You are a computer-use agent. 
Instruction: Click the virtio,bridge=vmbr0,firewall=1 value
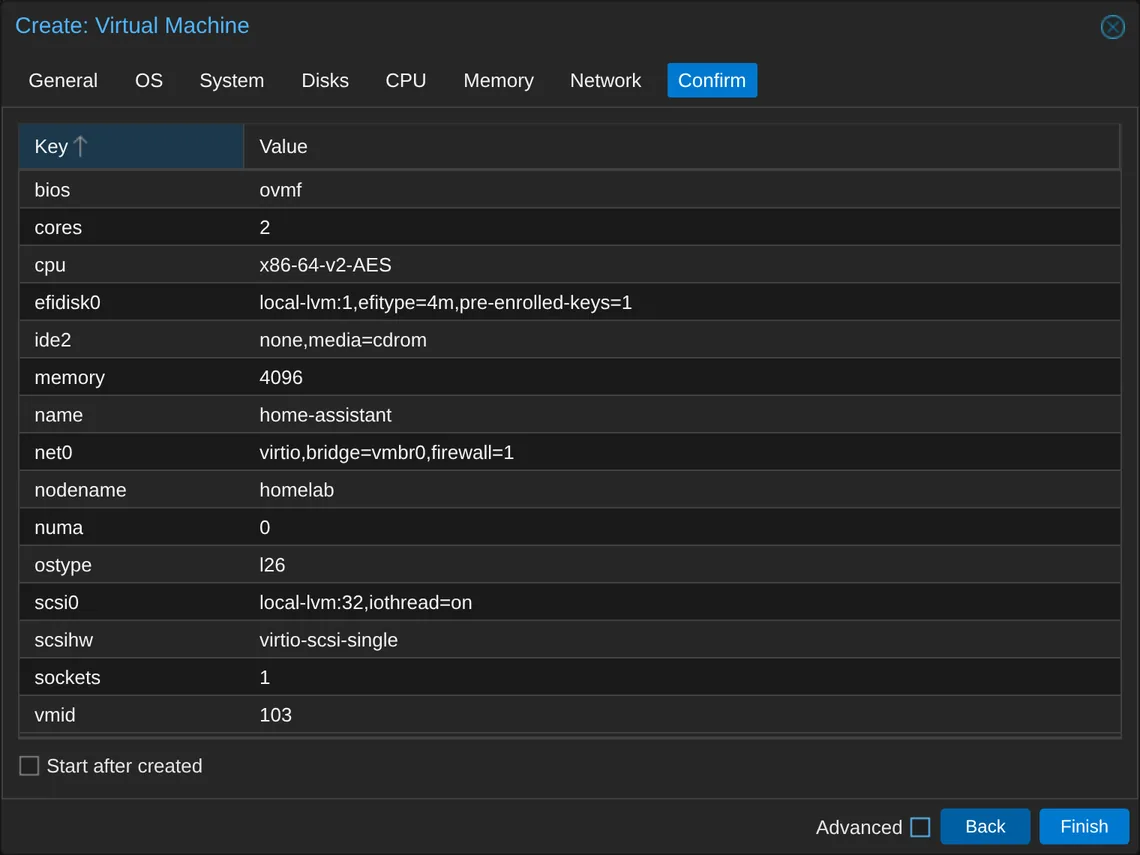pyautogui.click(x=681, y=452)
